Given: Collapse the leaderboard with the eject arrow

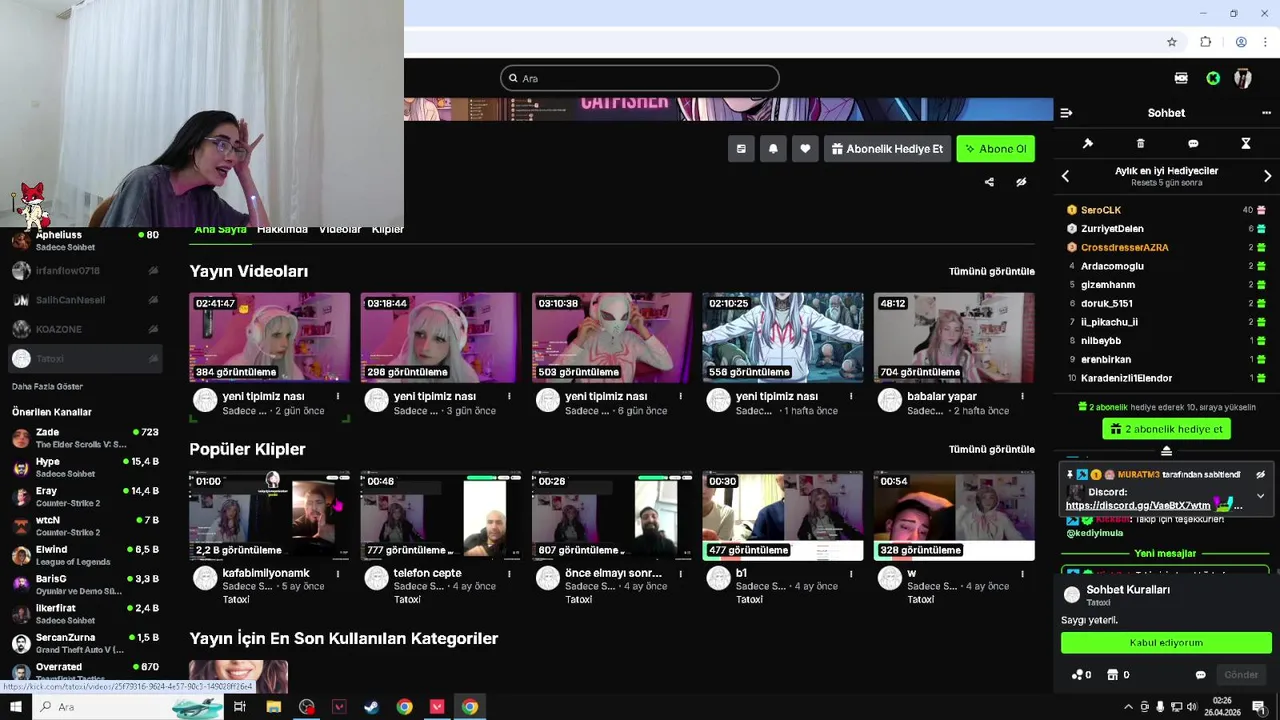Looking at the screenshot, I should pyautogui.click(x=1166, y=451).
